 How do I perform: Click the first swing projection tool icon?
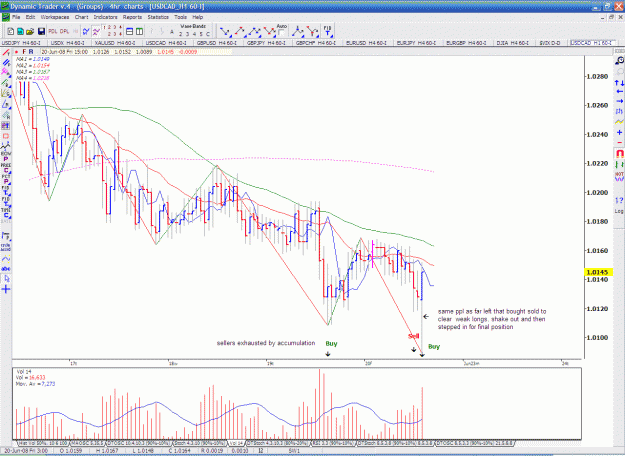pyautogui.click(x=225, y=31)
